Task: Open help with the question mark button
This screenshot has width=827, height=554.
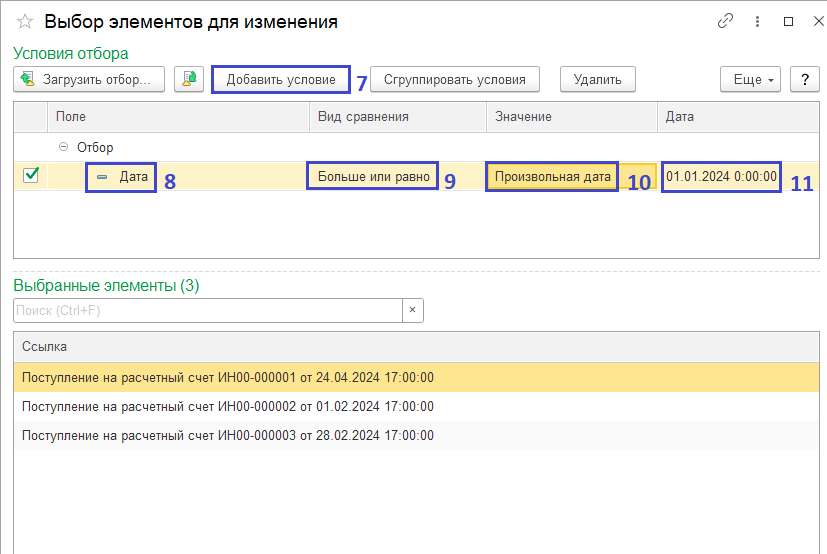Action: click(x=804, y=79)
